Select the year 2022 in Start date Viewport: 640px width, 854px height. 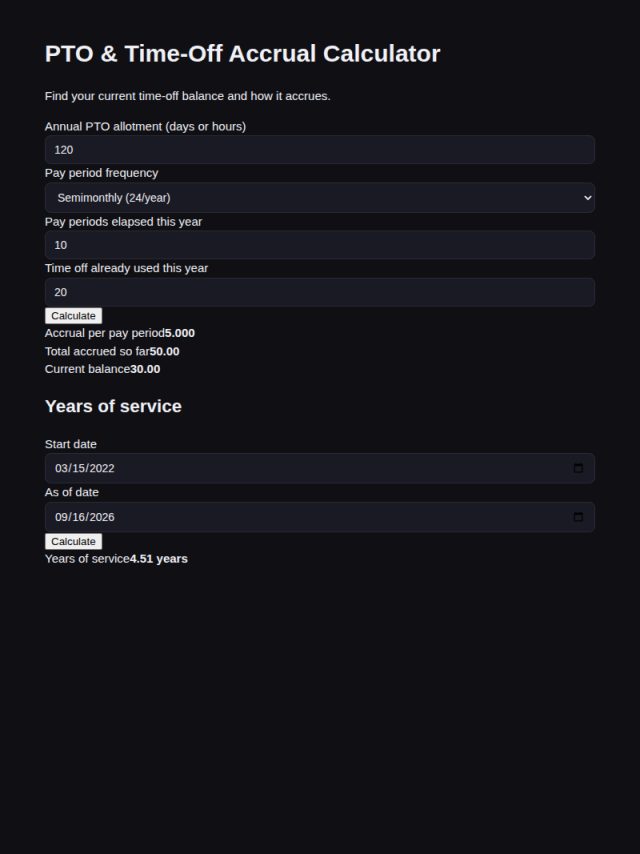click(101, 468)
